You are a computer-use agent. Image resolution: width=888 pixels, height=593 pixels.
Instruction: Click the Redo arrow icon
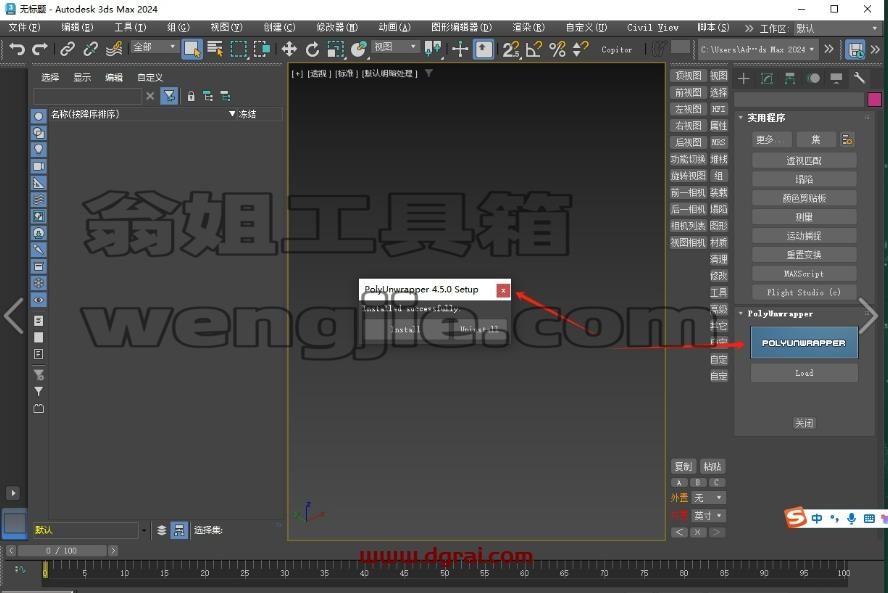tap(39, 49)
